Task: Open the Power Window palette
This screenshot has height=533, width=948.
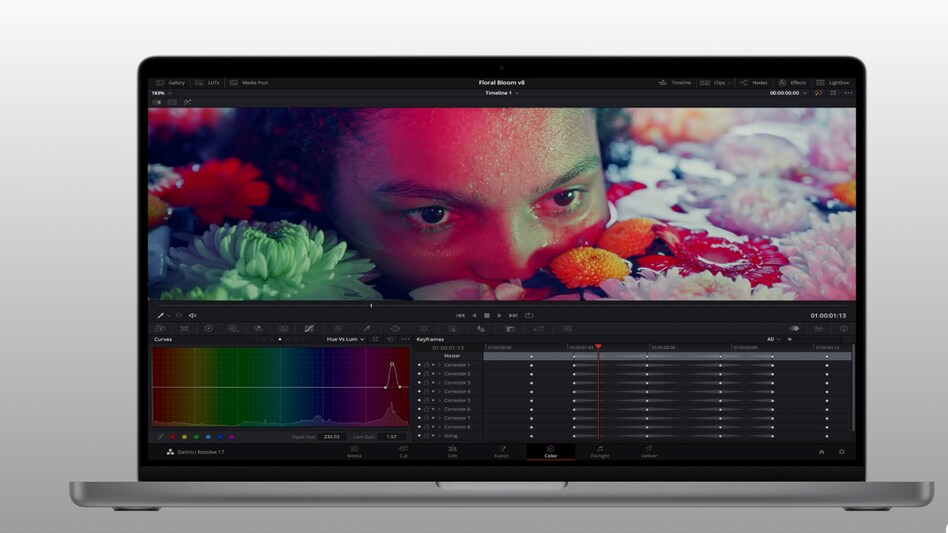Action: pyautogui.click(x=395, y=329)
